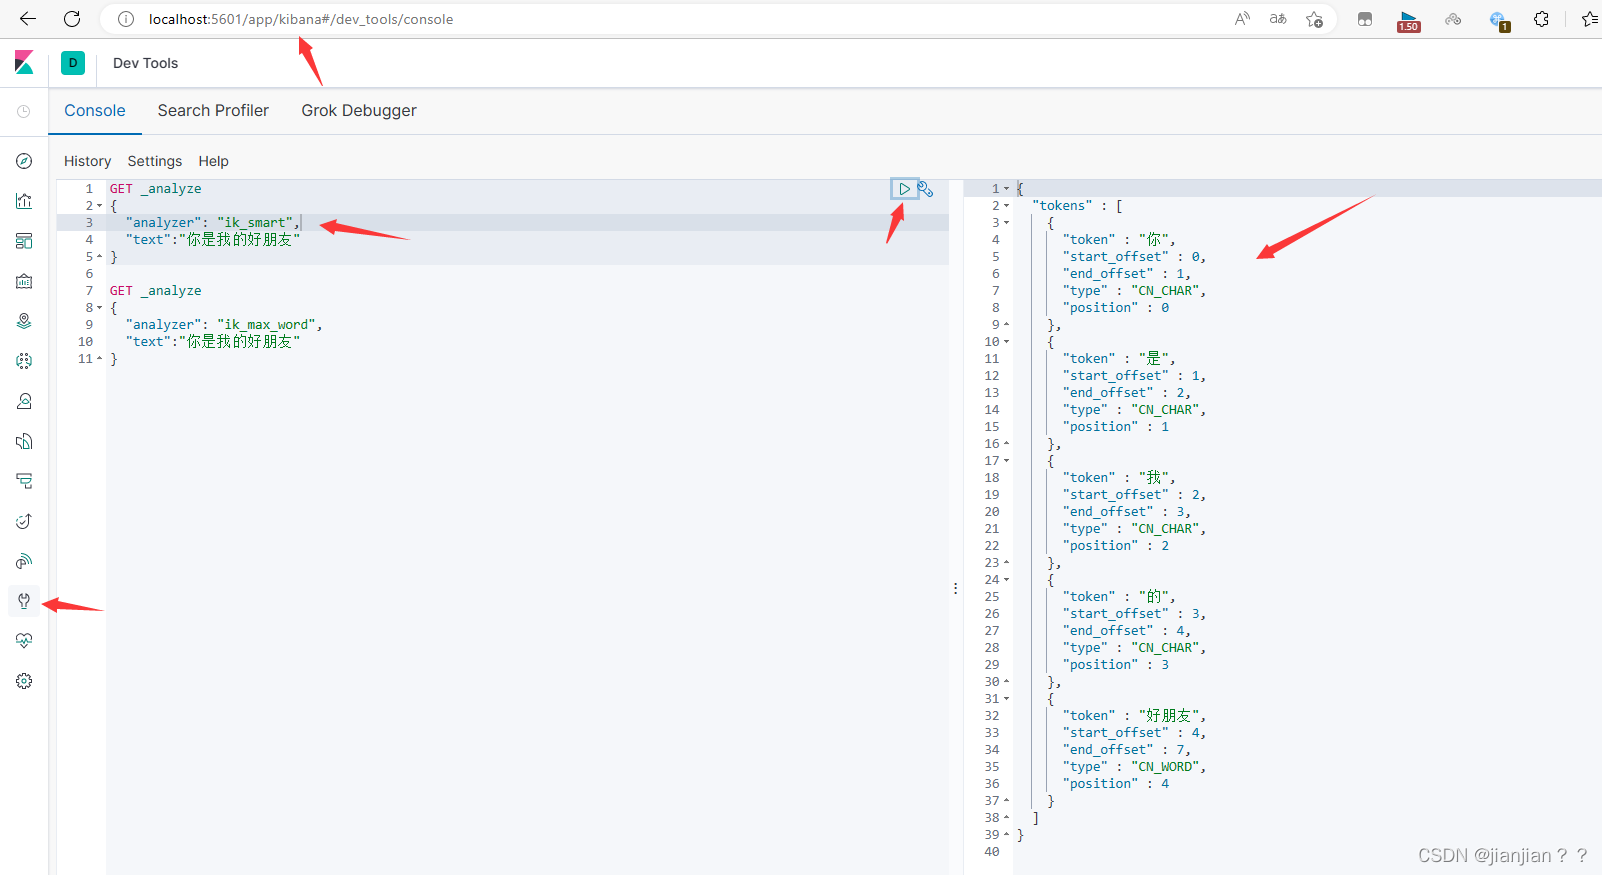The width and height of the screenshot is (1602, 875).
Task: Select Dev Tools wrench icon in sidebar
Action: pyautogui.click(x=24, y=601)
